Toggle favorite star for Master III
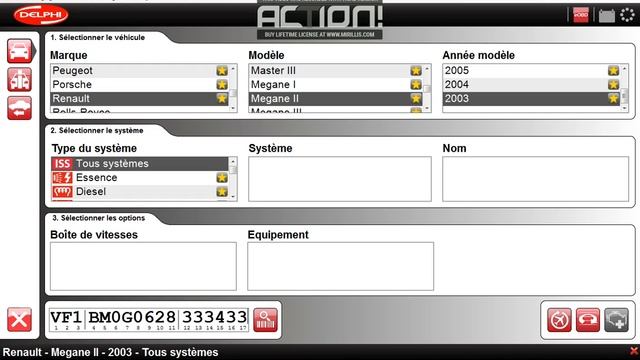The width and height of the screenshot is (640, 360). tap(416, 71)
